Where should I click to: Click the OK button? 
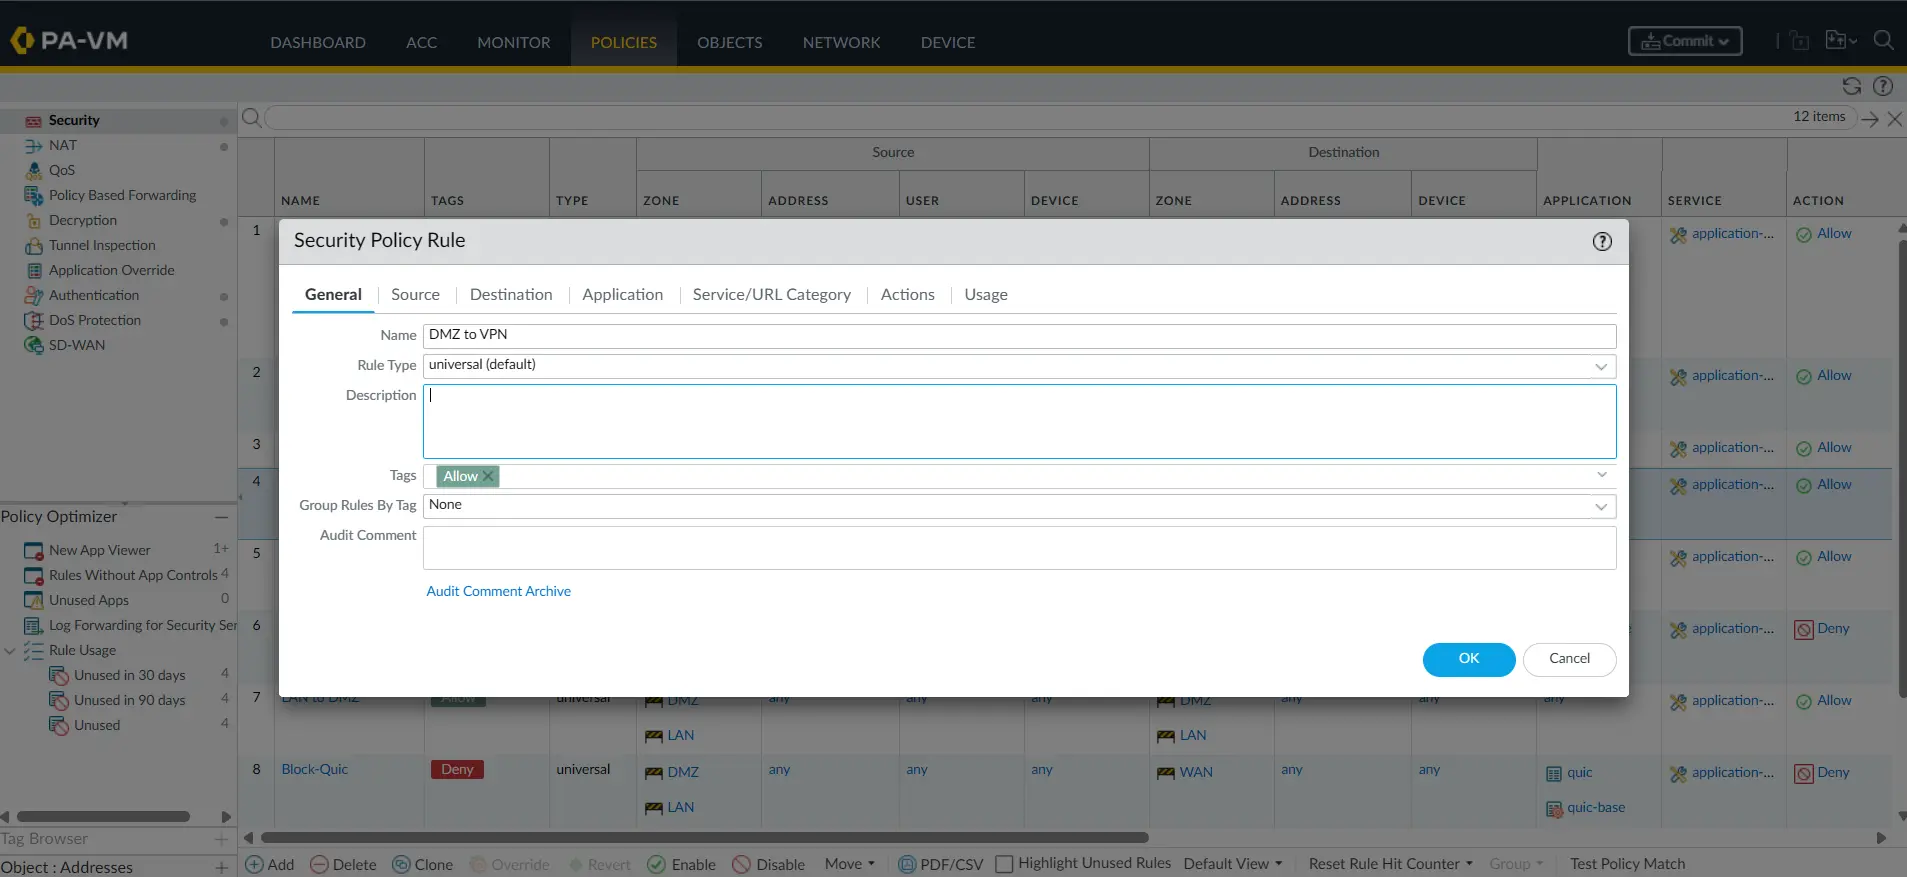(1469, 659)
